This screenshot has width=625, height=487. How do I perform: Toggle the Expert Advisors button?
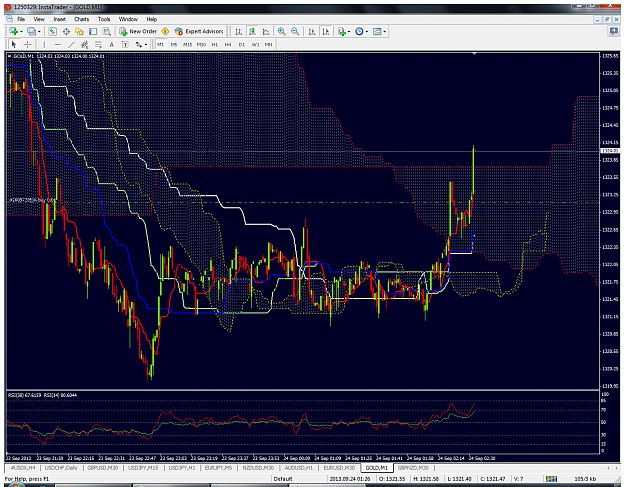coord(199,31)
